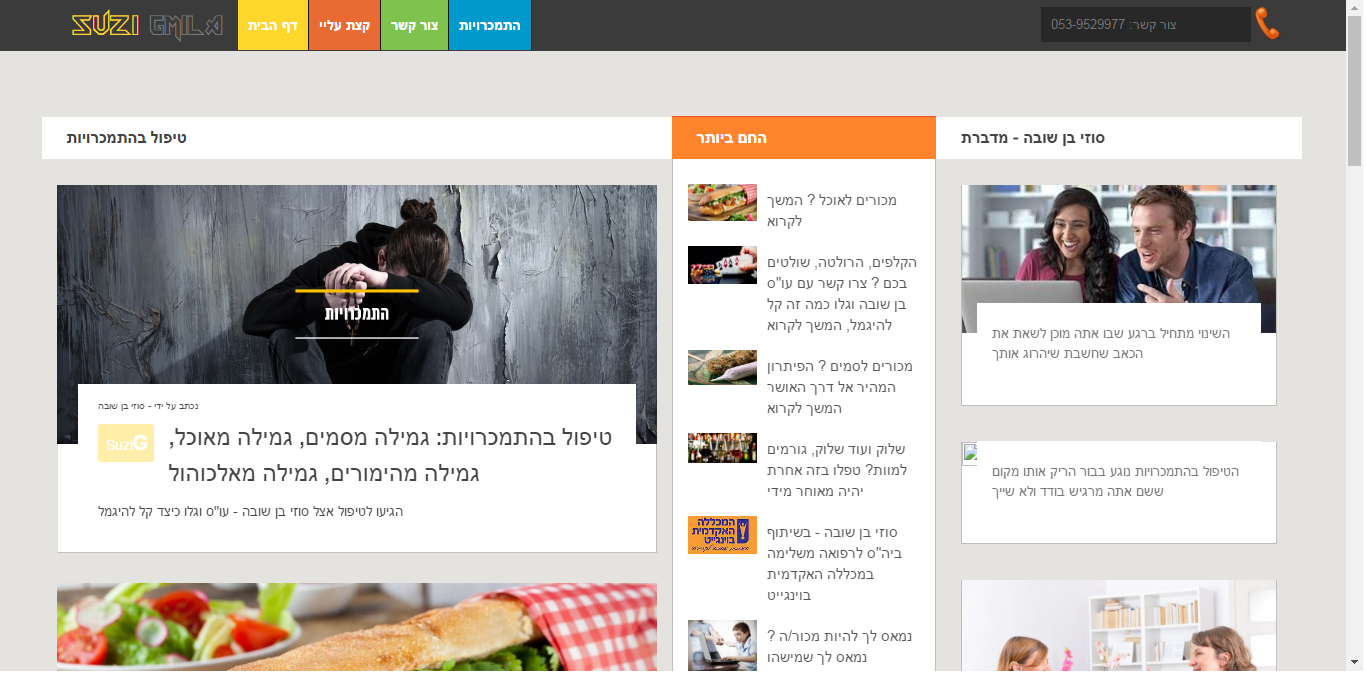Click the page vertical scrollbar thumb

[x=1355, y=90]
